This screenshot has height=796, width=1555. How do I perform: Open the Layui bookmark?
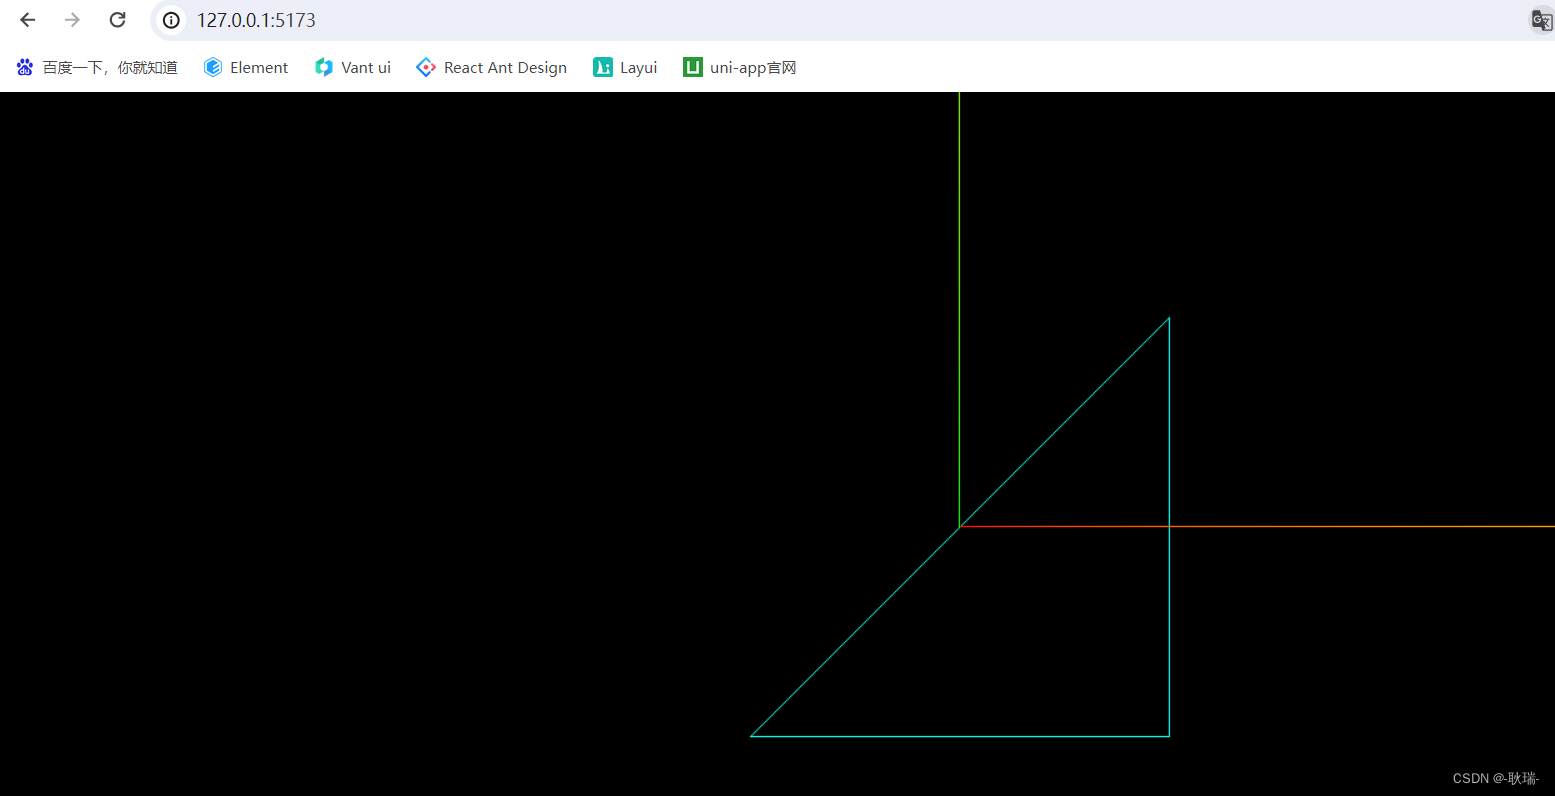[x=625, y=67]
